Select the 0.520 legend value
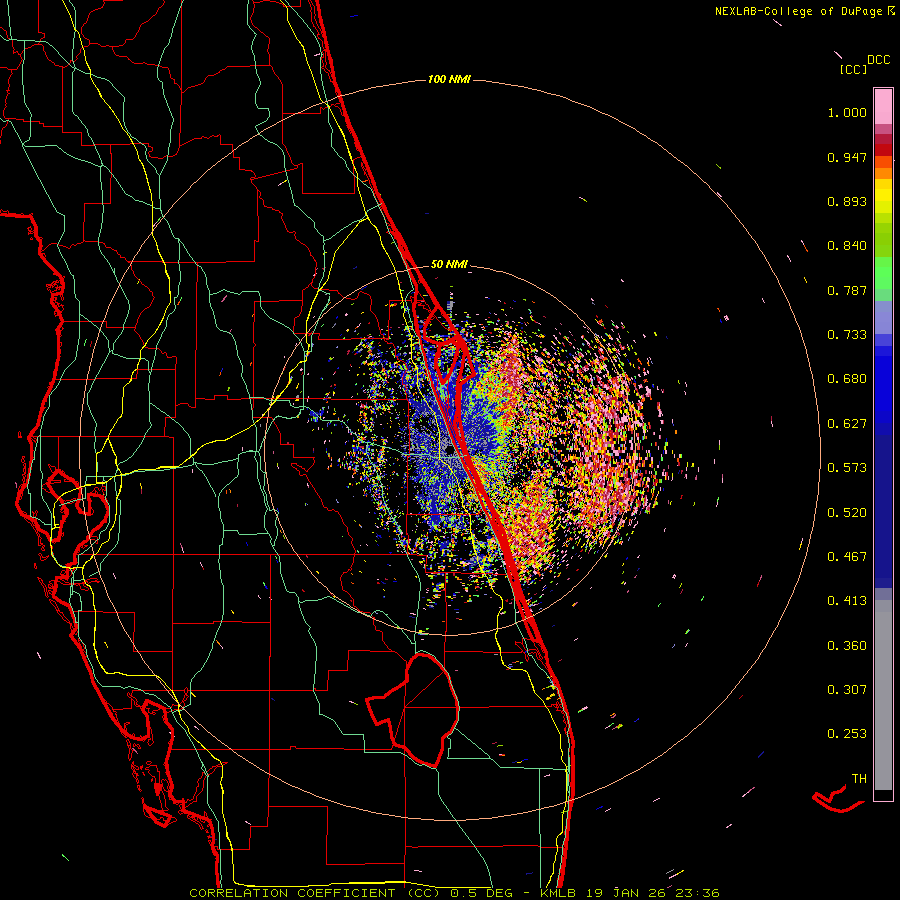The image size is (900, 900). point(847,513)
